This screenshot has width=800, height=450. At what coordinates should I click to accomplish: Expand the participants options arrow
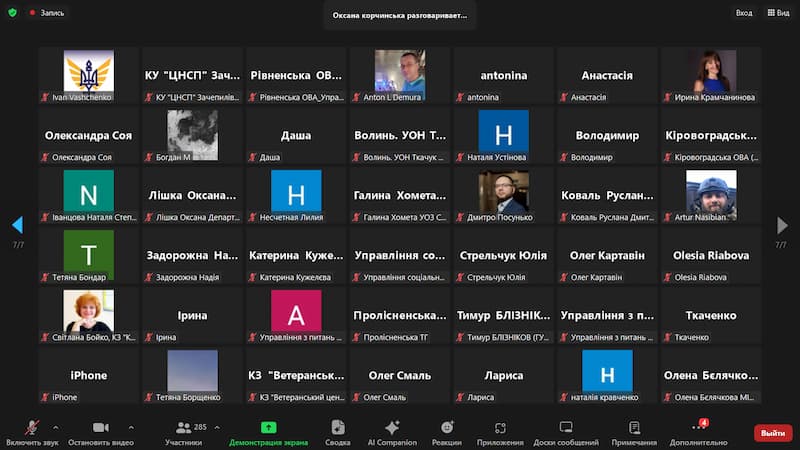[x=217, y=426]
